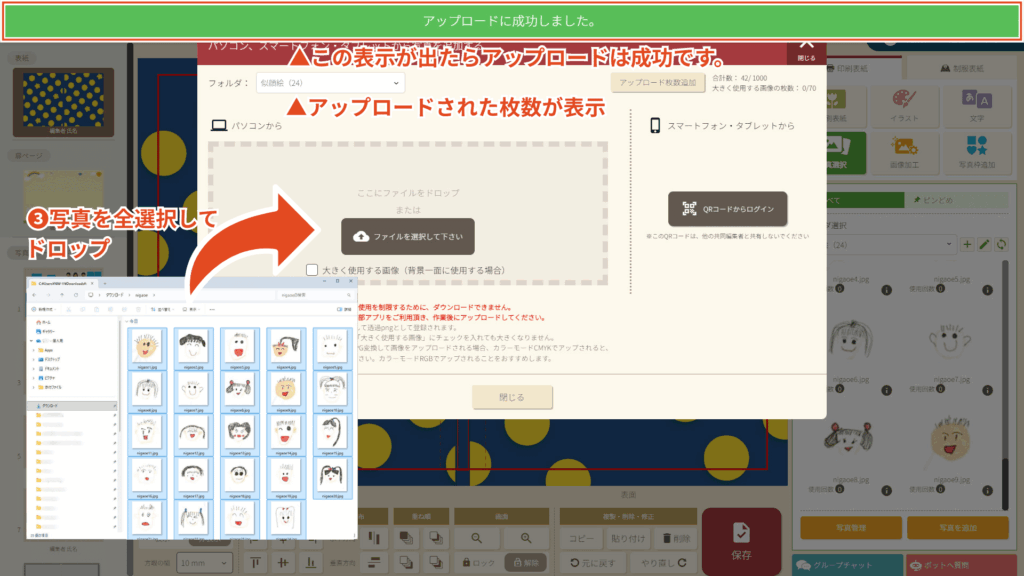Click the green refresh icon beside the pencil
Image resolution: width=1024 pixels, height=576 pixels.
(x=1000, y=244)
